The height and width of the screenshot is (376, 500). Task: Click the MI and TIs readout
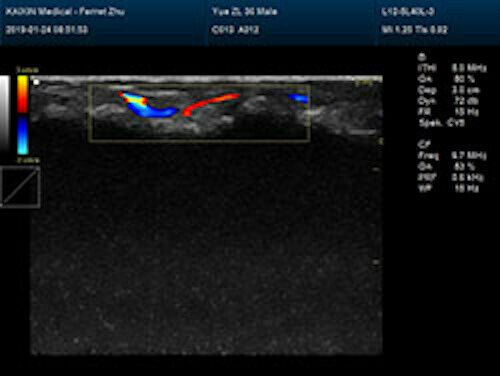click(415, 30)
